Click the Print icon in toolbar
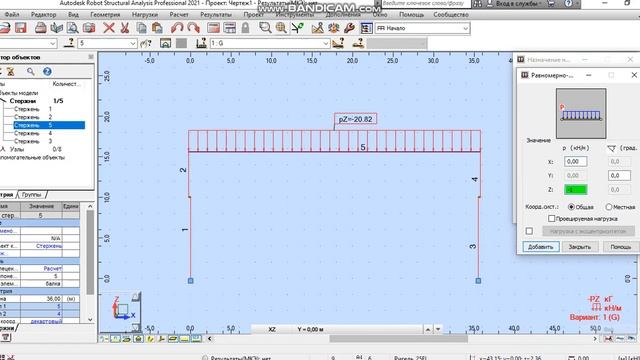Viewport: 640px width, 360px height. (40, 28)
